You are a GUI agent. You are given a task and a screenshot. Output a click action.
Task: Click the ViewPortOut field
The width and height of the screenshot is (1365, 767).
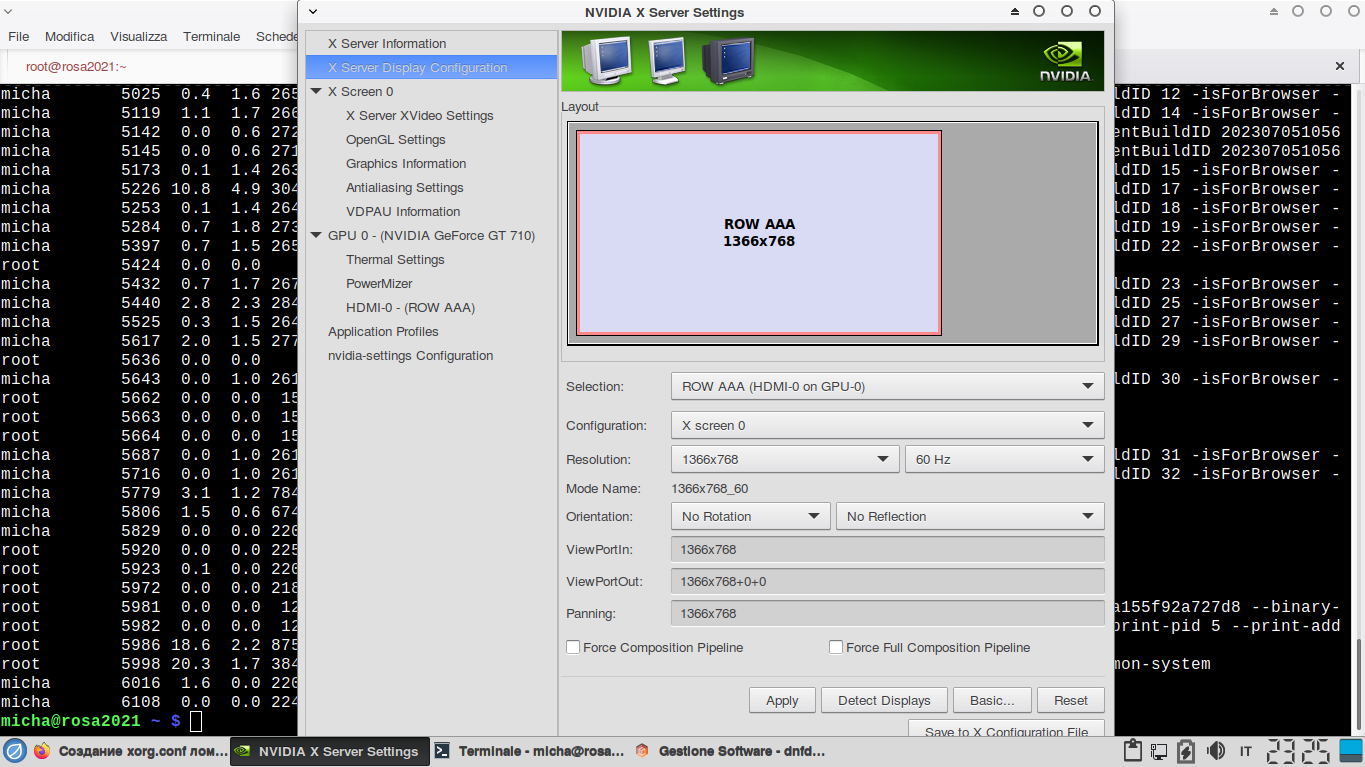pos(887,581)
